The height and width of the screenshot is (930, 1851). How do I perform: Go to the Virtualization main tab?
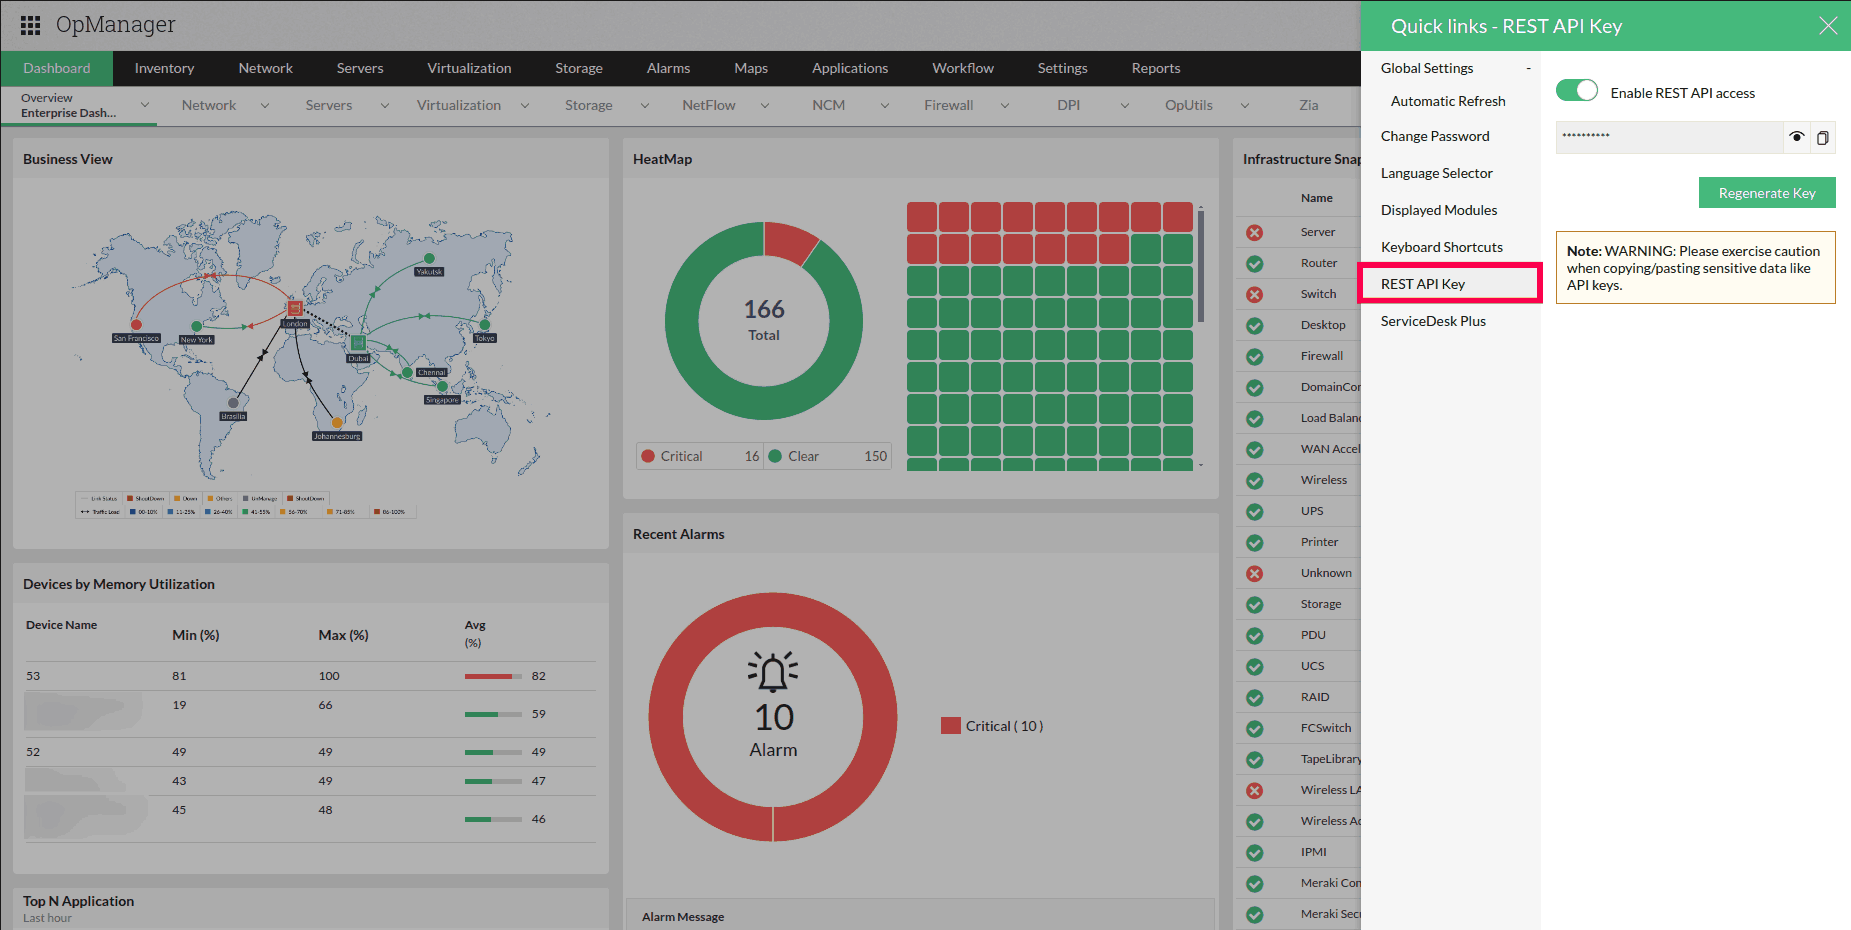pos(469,68)
